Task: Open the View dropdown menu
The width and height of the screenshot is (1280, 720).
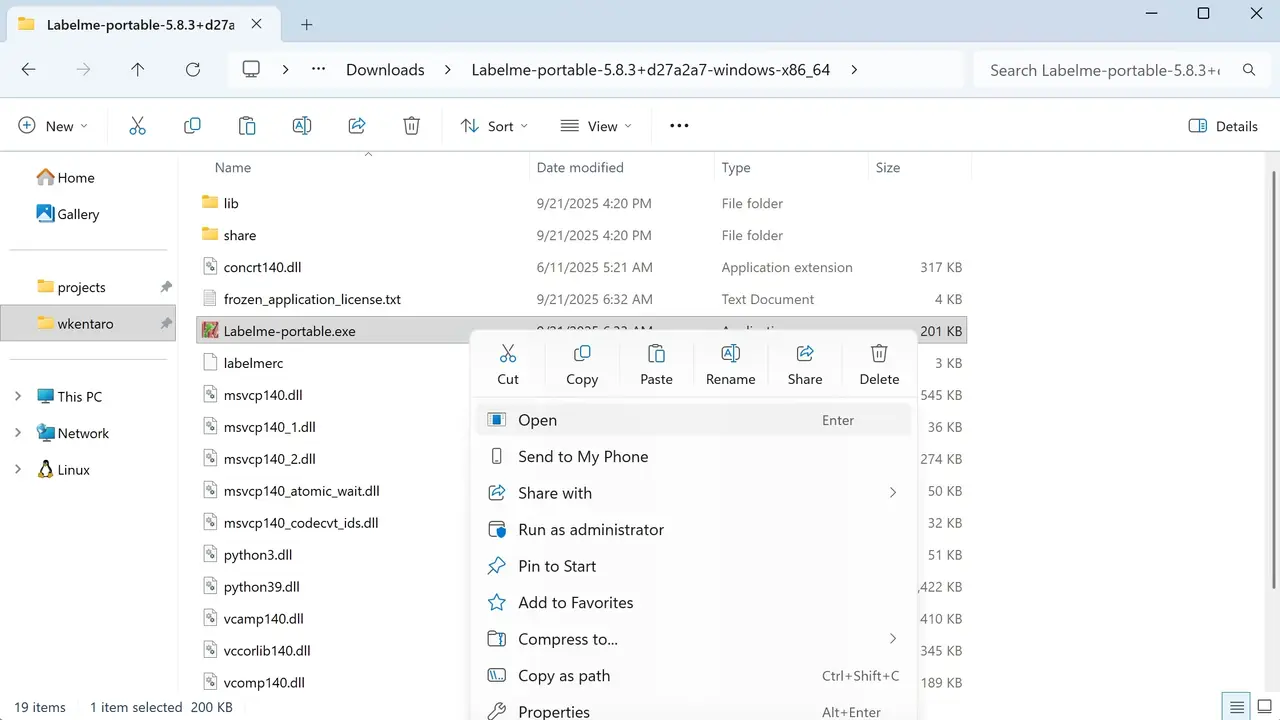Action: (596, 126)
